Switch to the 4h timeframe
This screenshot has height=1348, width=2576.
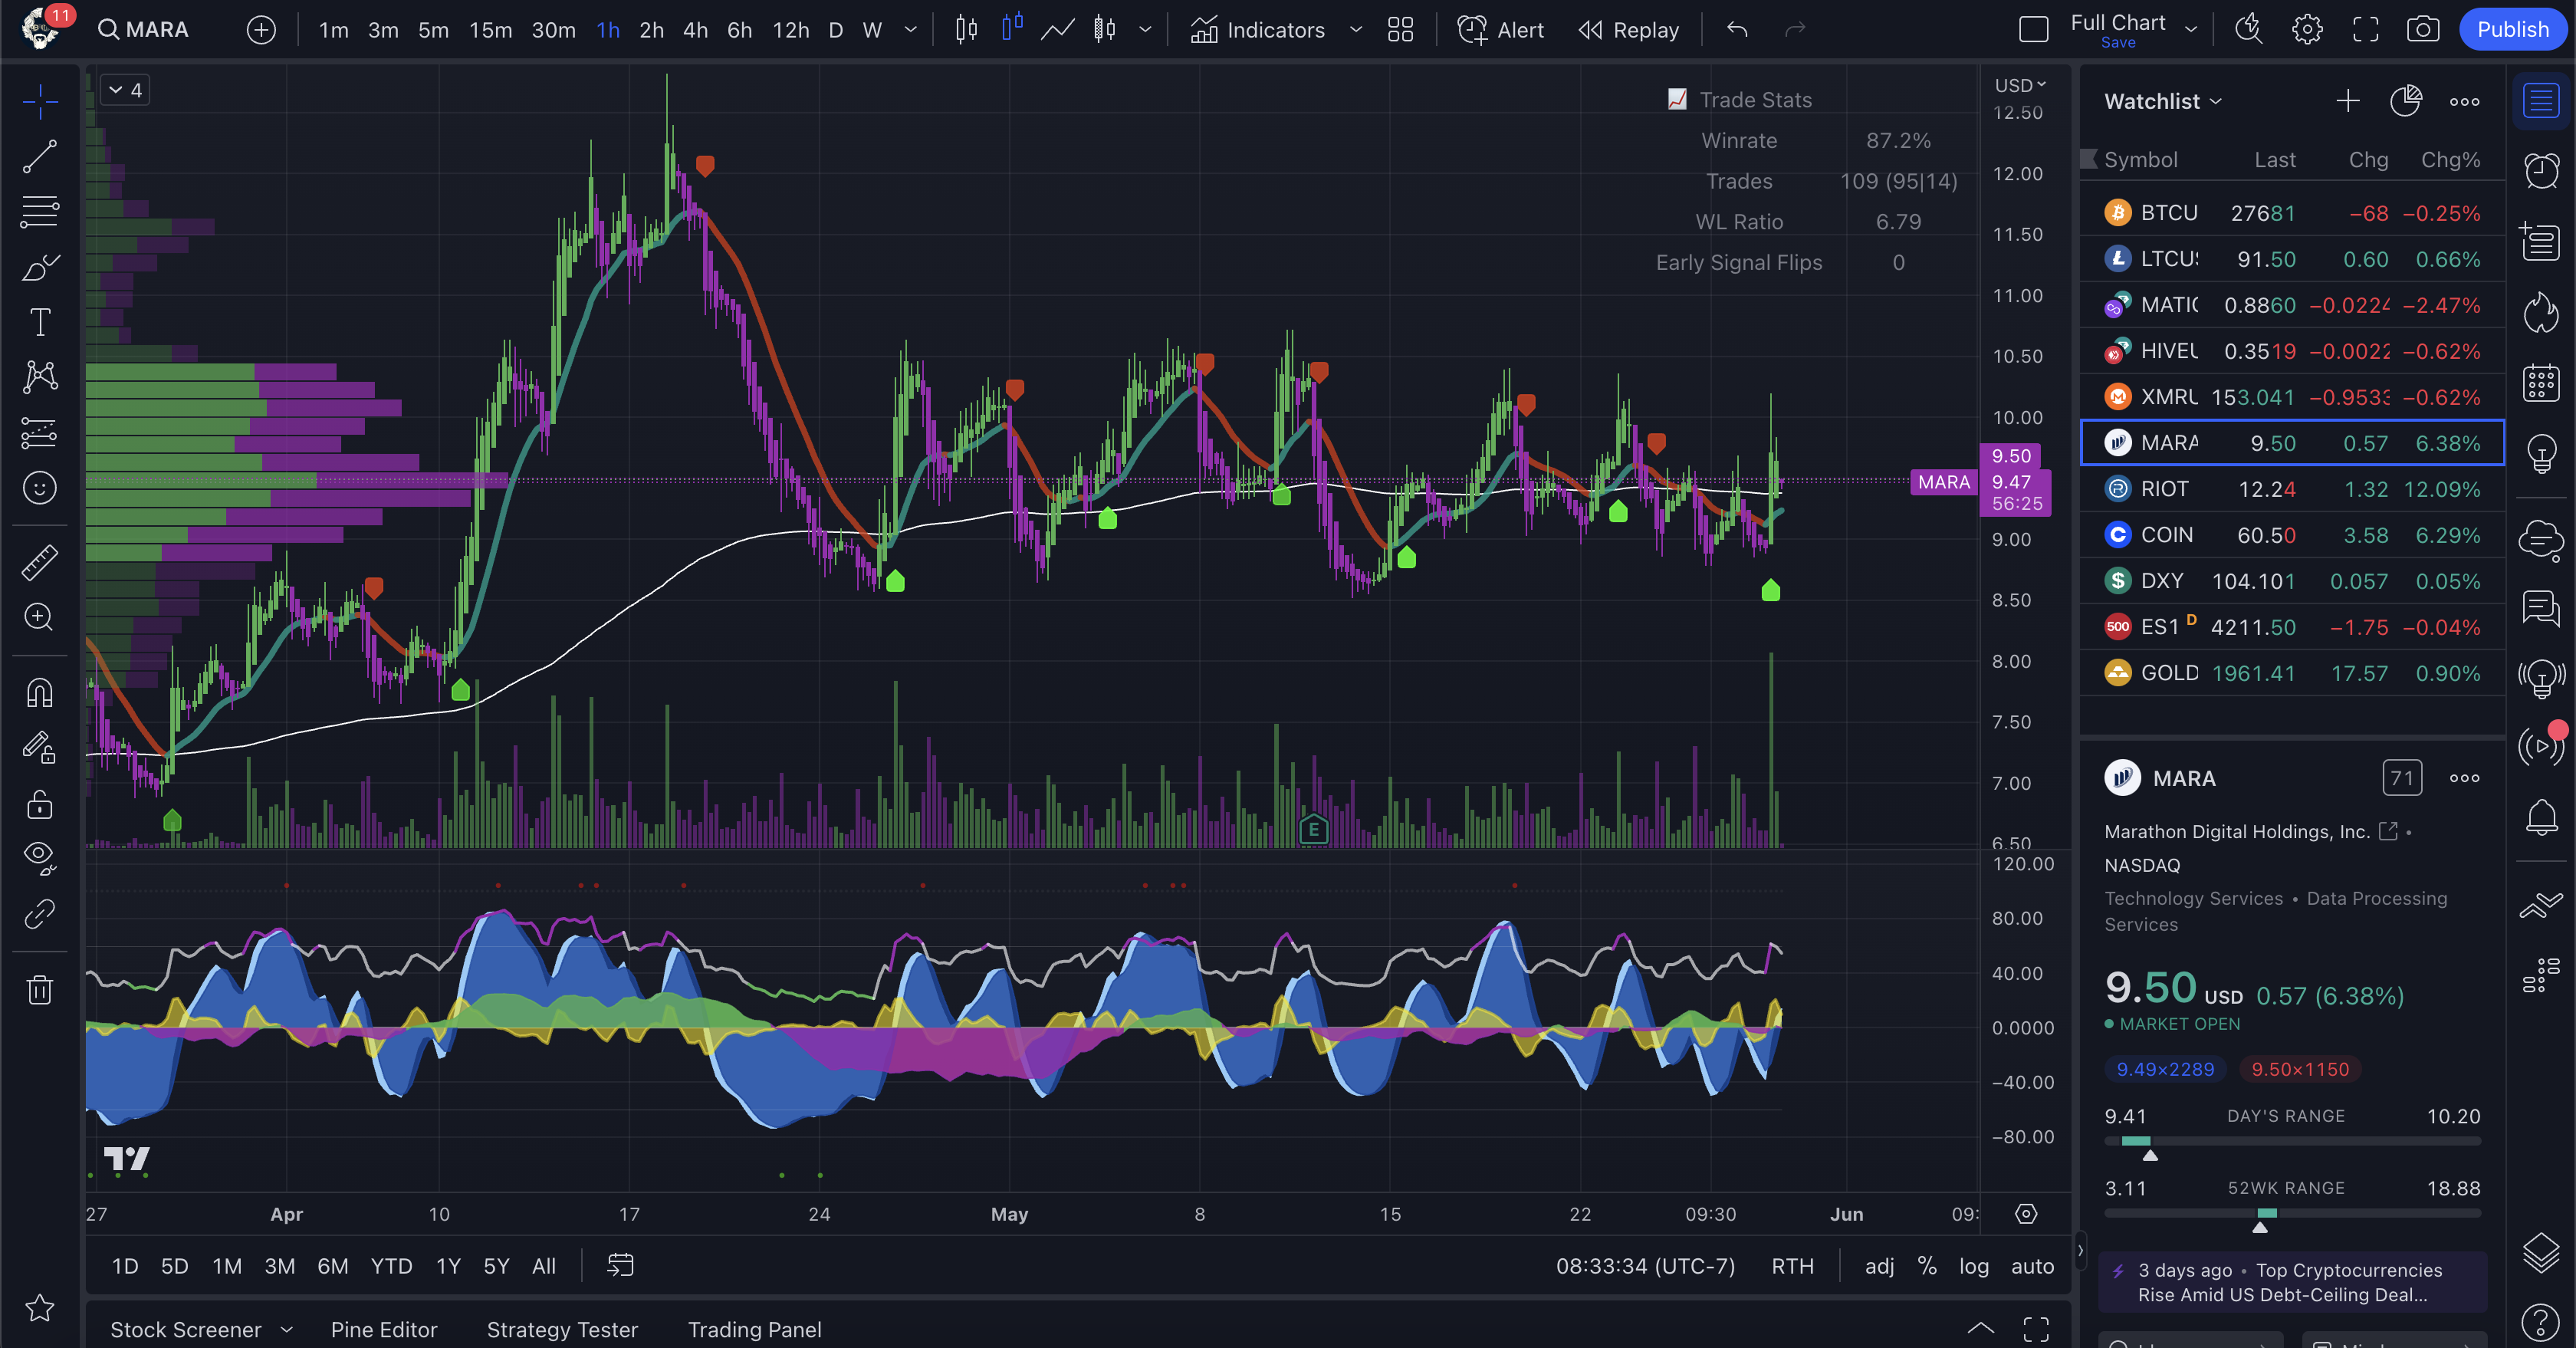pyautogui.click(x=695, y=30)
